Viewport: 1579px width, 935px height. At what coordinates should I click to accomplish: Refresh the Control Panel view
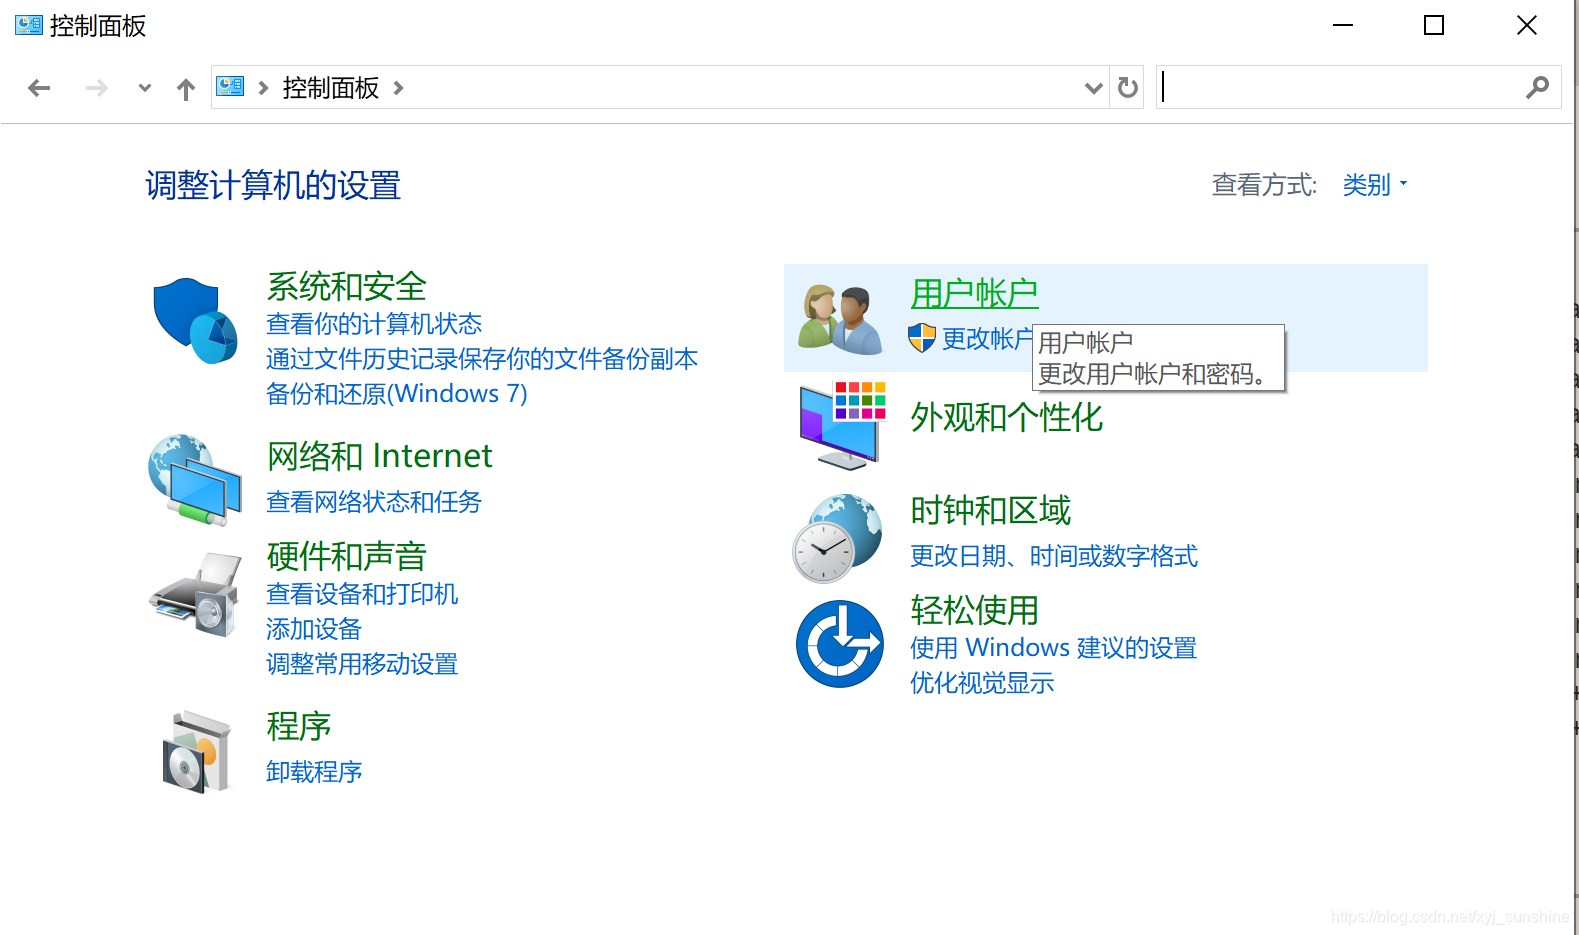pos(1128,88)
